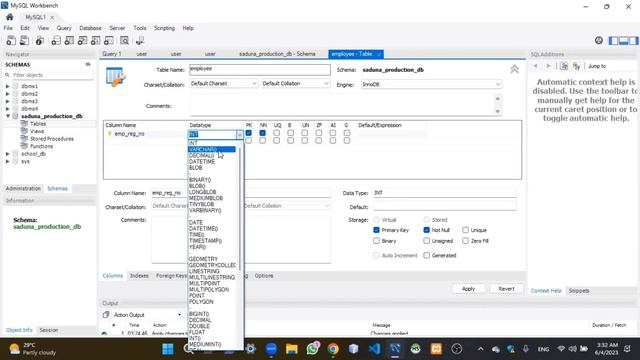
Task: Open Google Chrome from taskbar
Action: 333,349
